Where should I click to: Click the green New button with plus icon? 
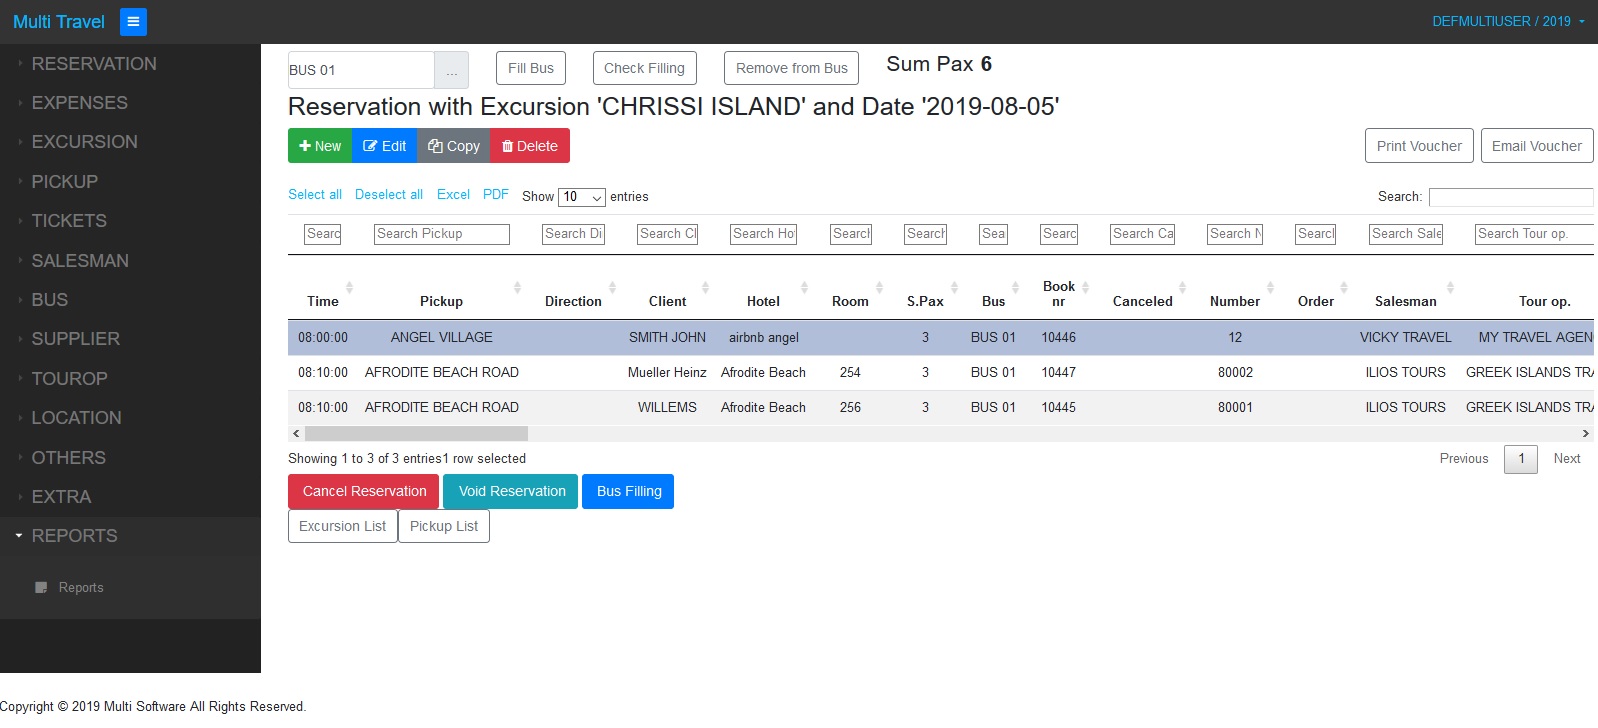[320, 146]
